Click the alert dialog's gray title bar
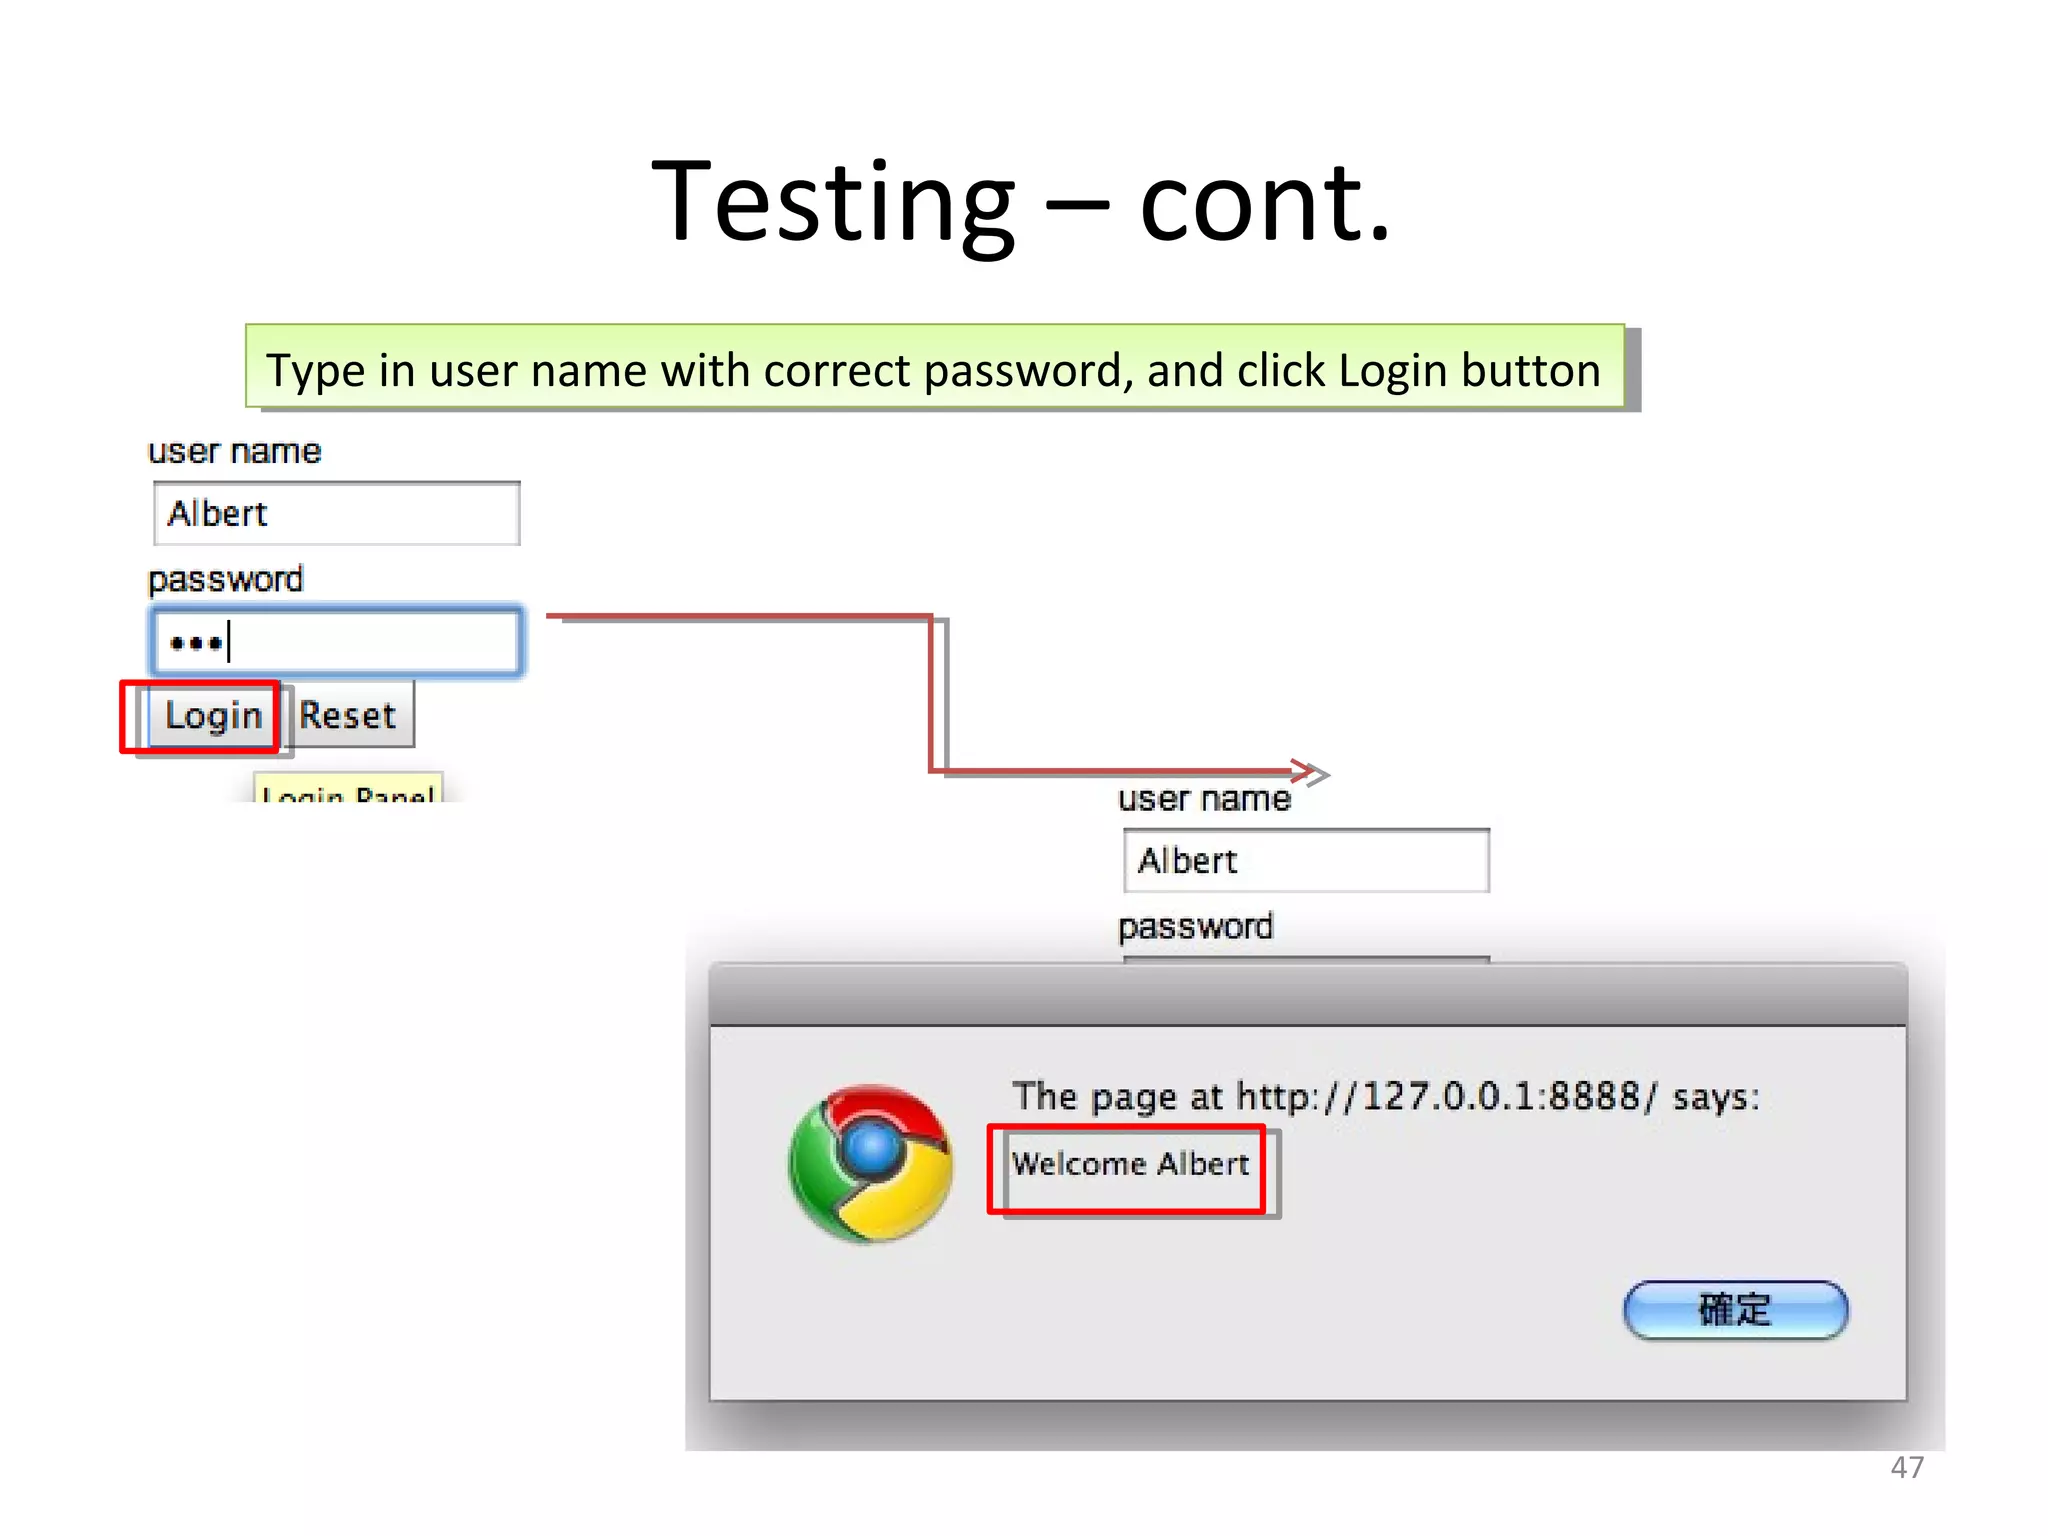 pos(1308,994)
